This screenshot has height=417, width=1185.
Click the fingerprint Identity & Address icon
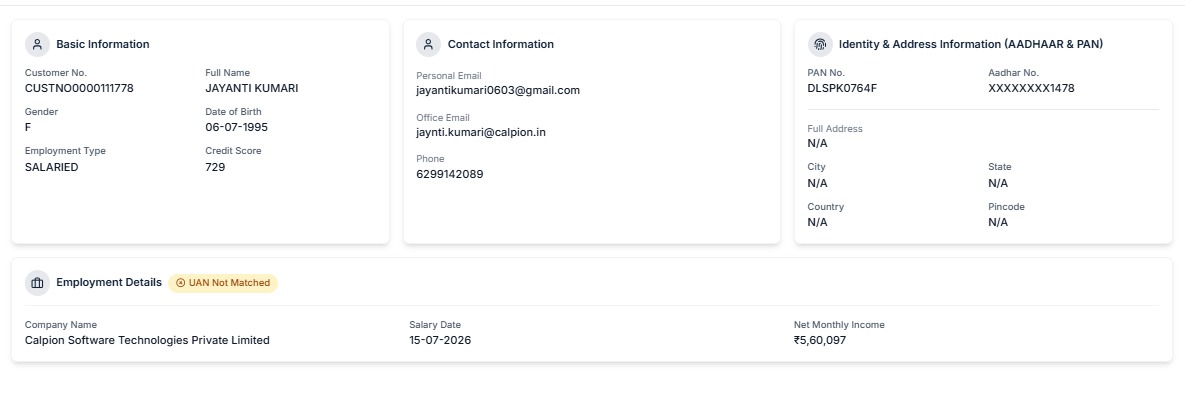(x=820, y=45)
